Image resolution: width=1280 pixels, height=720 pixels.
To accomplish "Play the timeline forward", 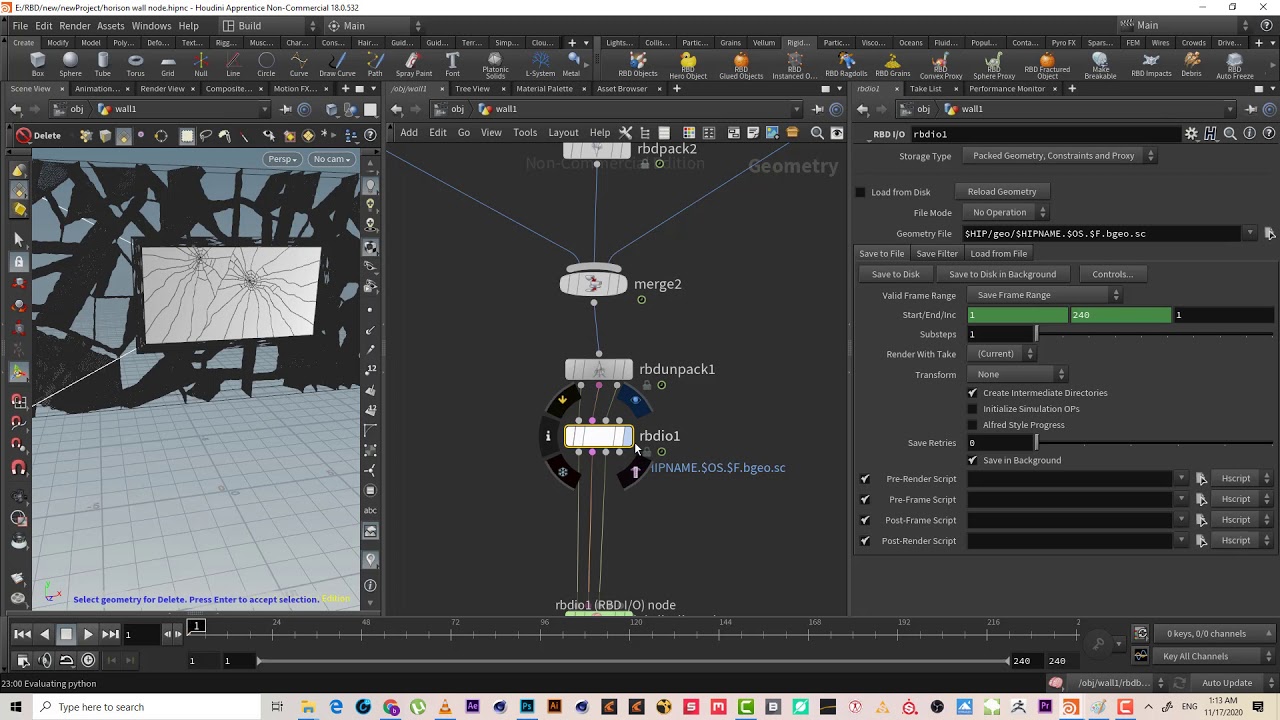I will pyautogui.click(x=88, y=634).
